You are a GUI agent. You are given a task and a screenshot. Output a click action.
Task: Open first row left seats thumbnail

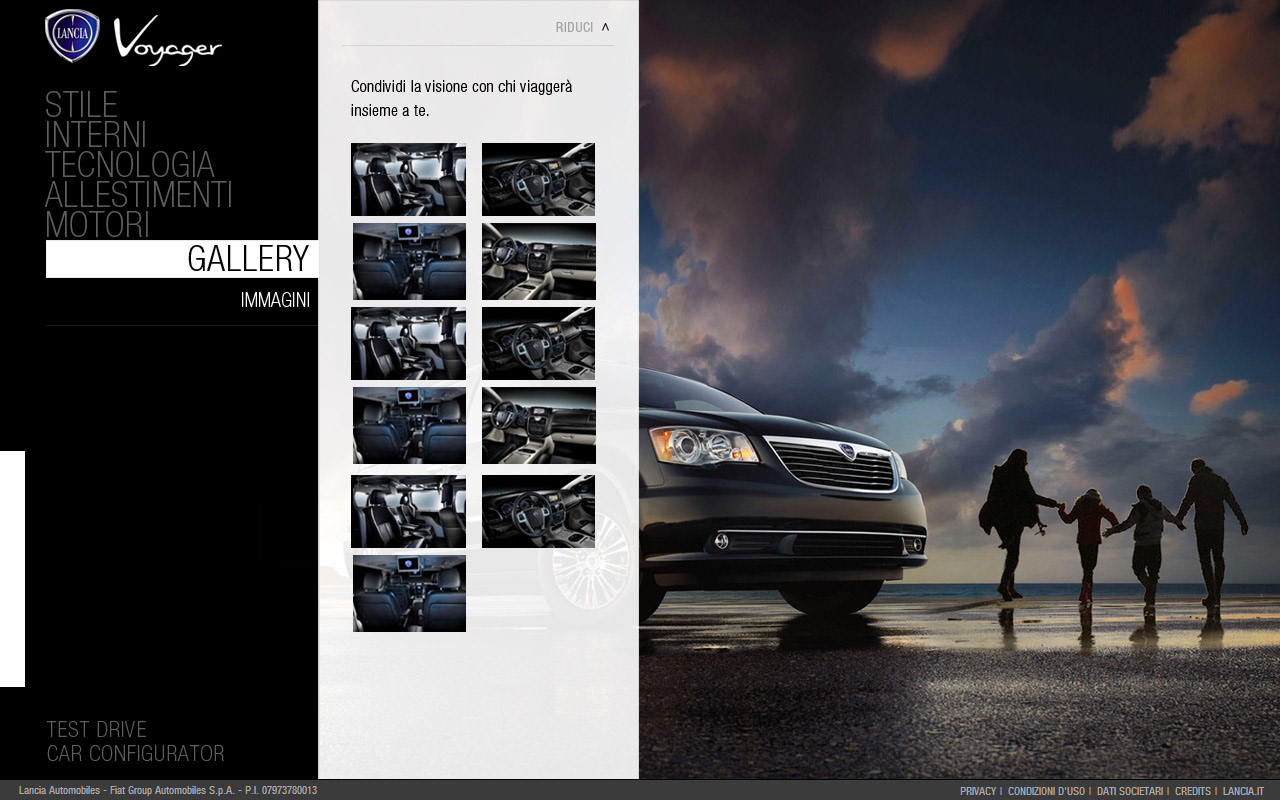pos(408,179)
